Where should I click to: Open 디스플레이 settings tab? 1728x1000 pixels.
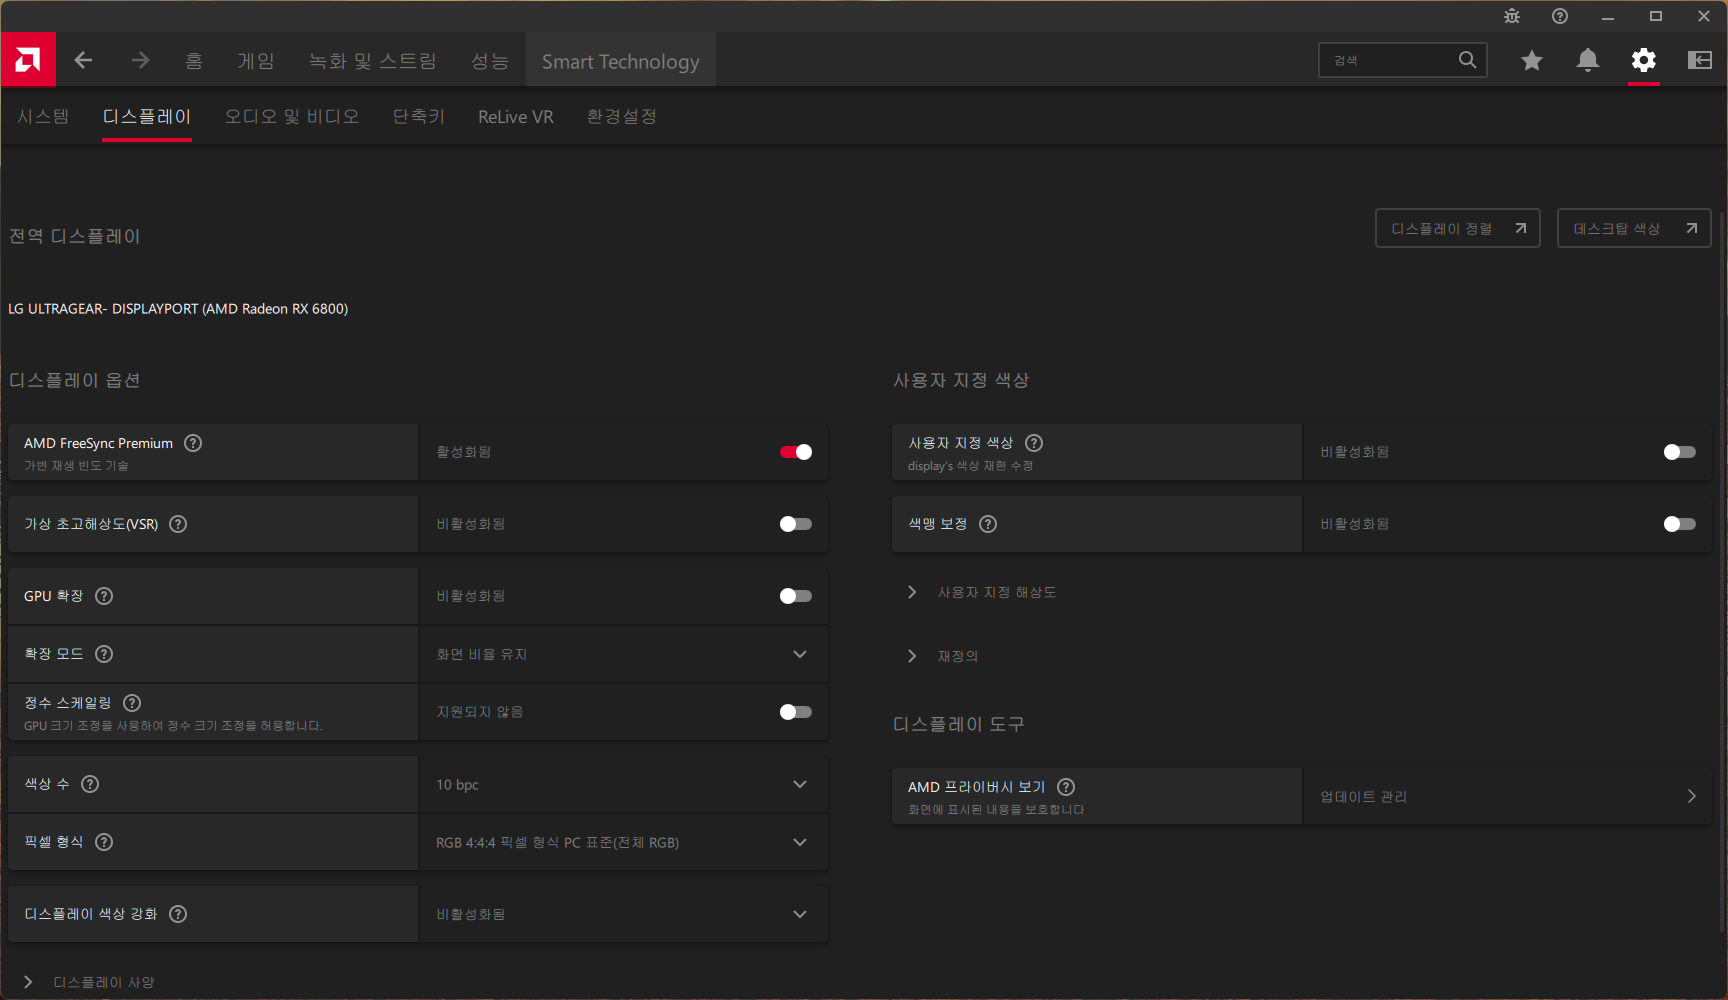click(147, 117)
